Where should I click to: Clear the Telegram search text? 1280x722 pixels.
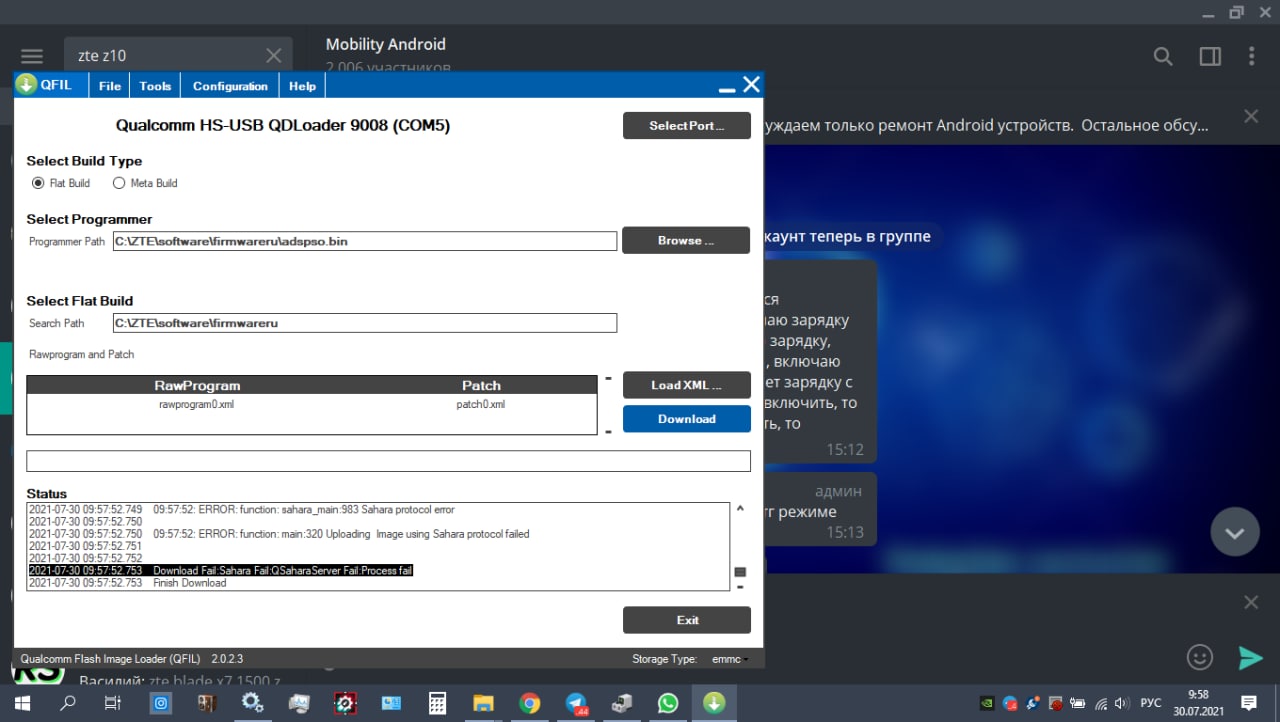(273, 56)
